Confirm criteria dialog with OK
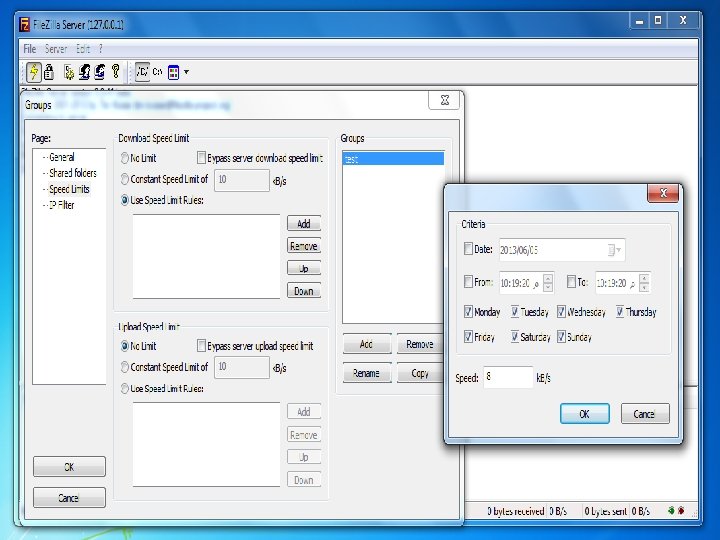The height and width of the screenshot is (540, 720). tap(585, 414)
